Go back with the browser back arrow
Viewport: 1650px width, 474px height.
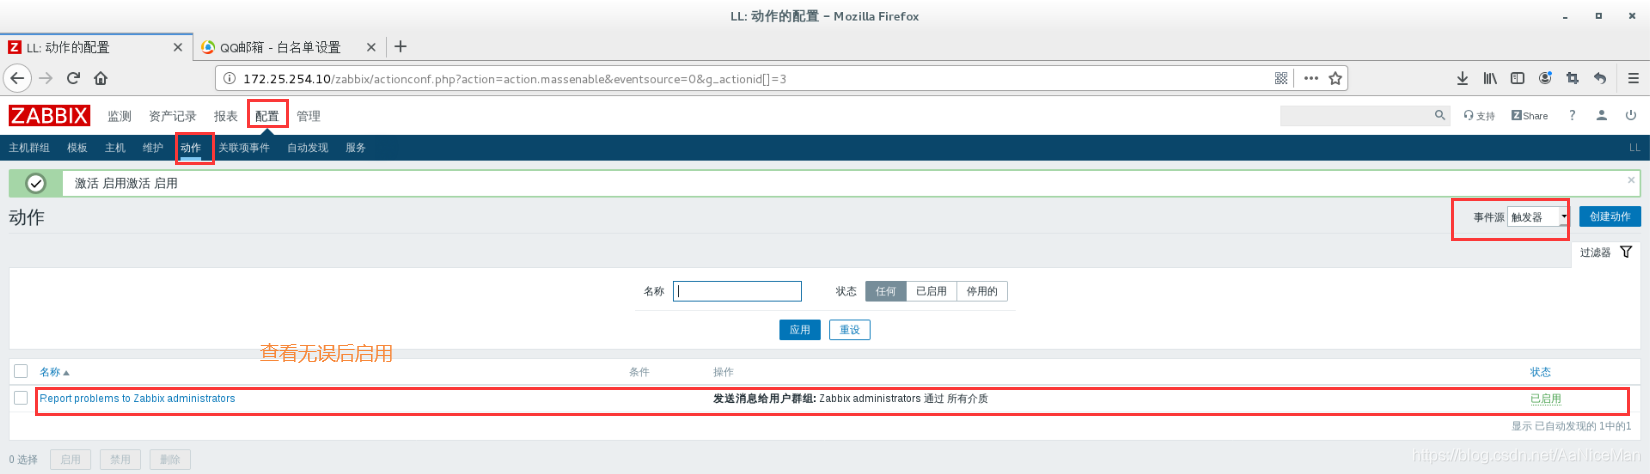(17, 78)
